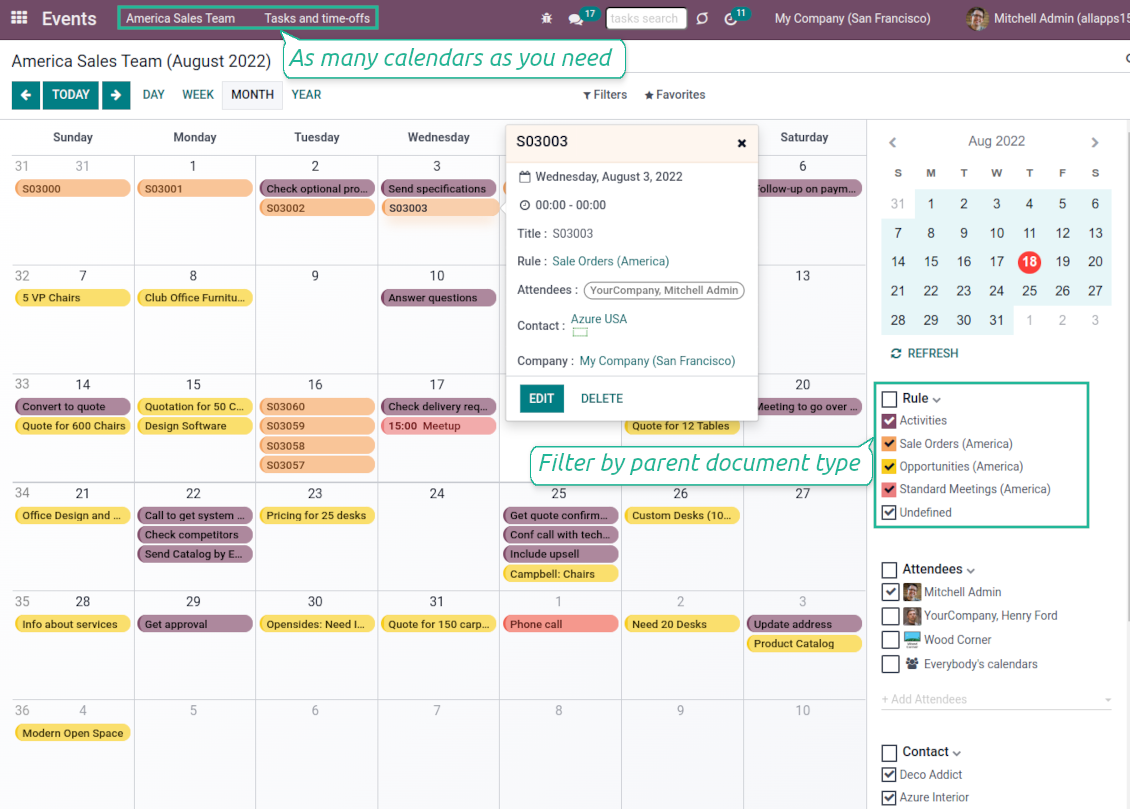Check Everybody's calendars checkbox
The height and width of the screenshot is (809, 1130).
pos(891,663)
